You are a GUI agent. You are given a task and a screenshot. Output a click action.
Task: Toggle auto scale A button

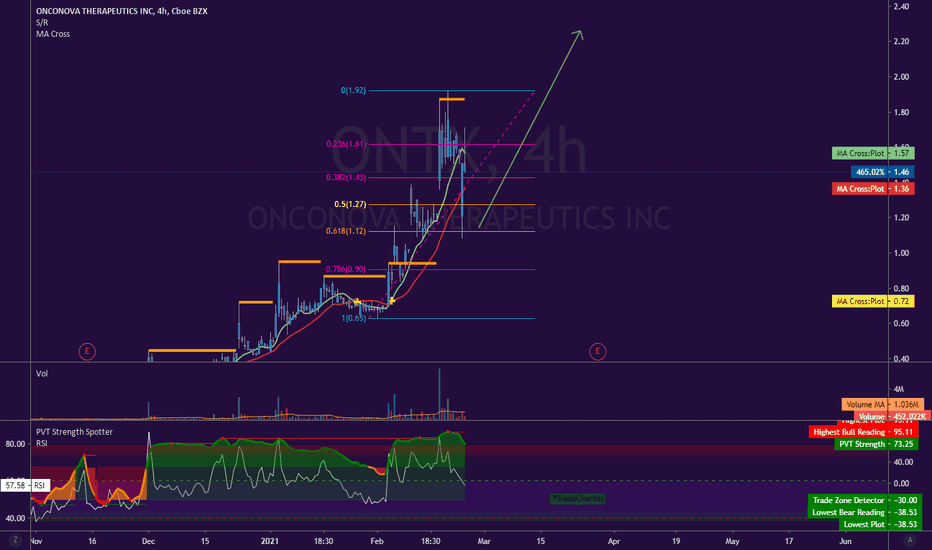click(909, 540)
